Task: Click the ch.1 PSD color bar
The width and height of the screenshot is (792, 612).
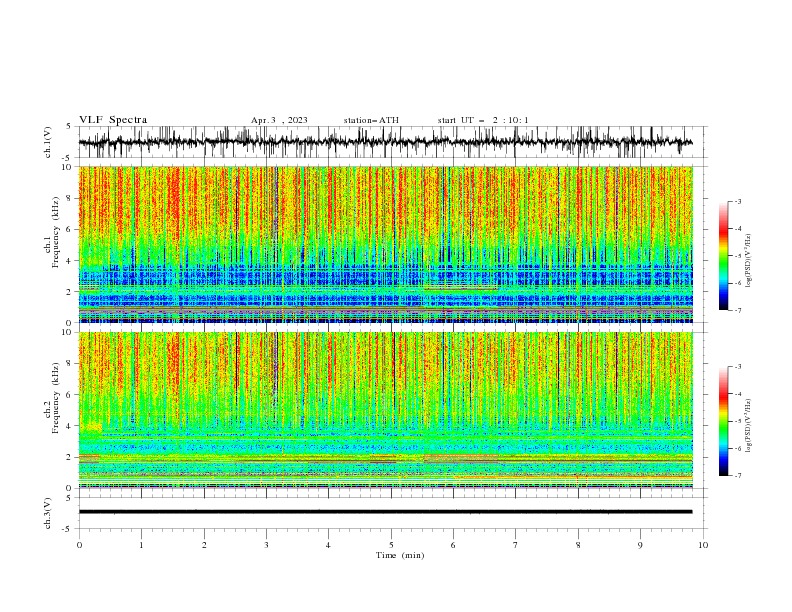Action: (x=723, y=256)
